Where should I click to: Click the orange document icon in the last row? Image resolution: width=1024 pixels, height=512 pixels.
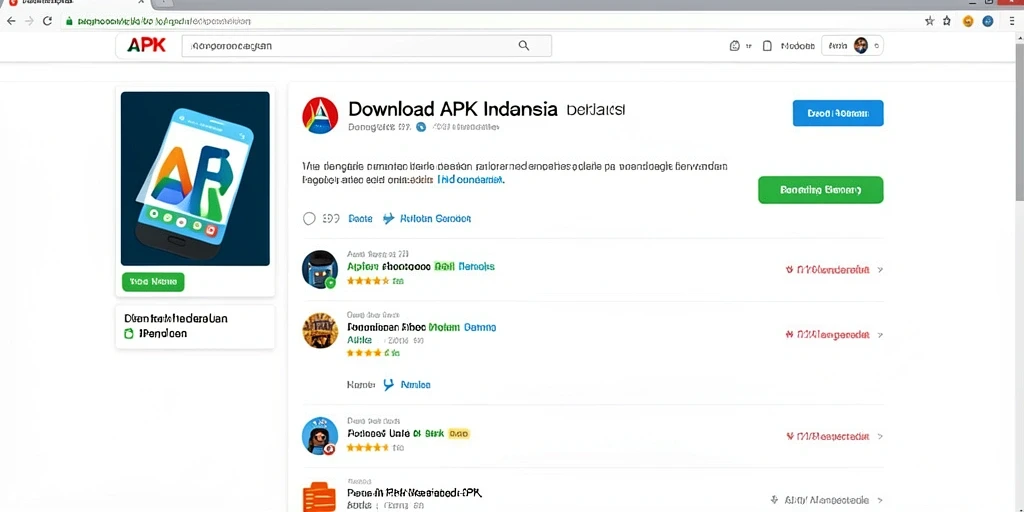[319, 497]
